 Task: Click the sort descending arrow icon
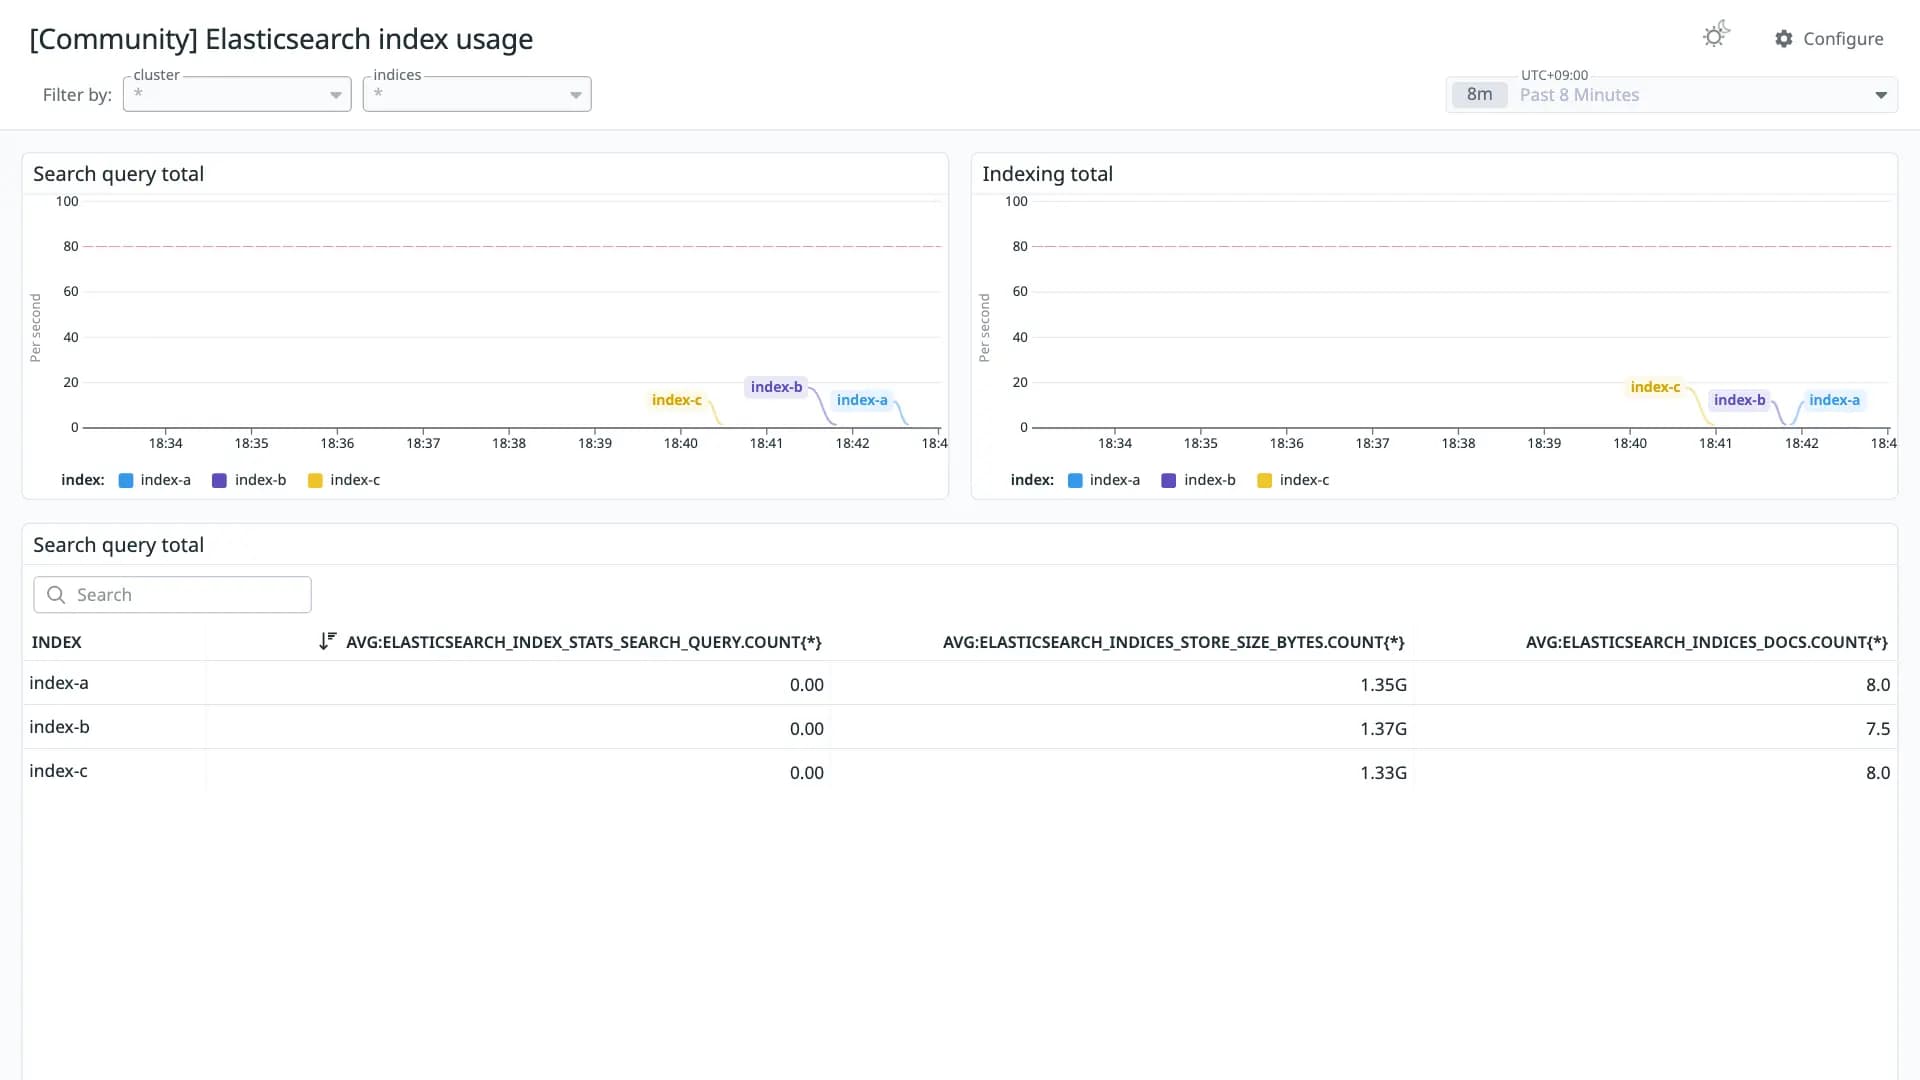327,641
